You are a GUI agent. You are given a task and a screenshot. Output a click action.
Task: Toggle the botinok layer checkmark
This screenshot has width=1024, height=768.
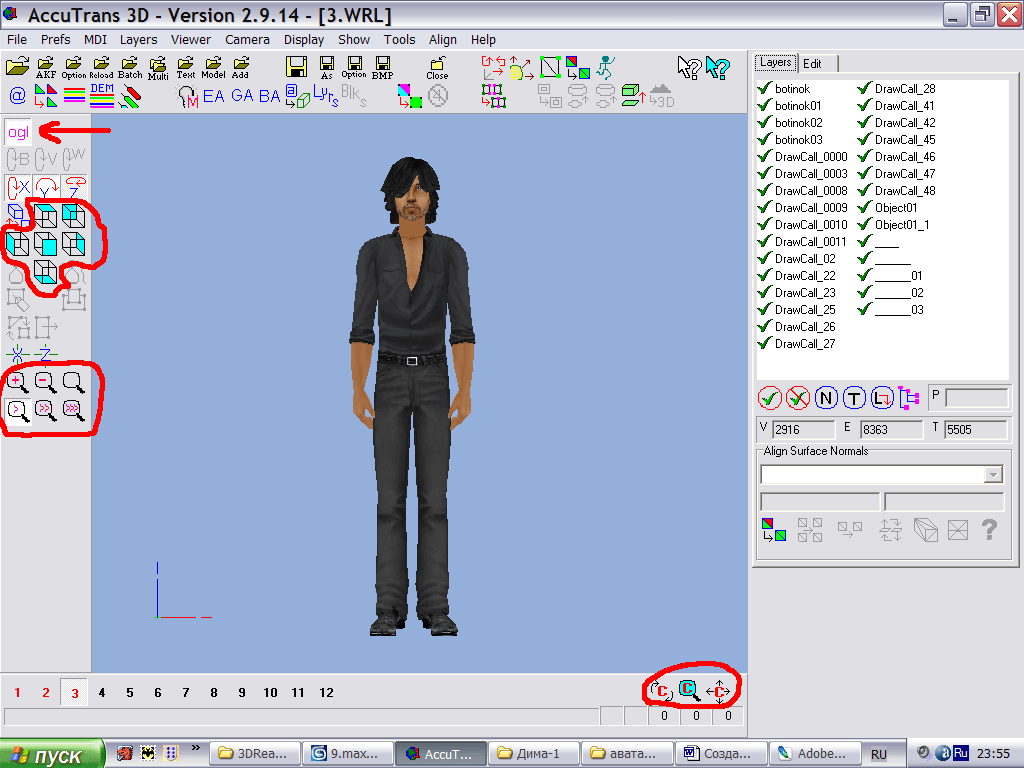765,88
